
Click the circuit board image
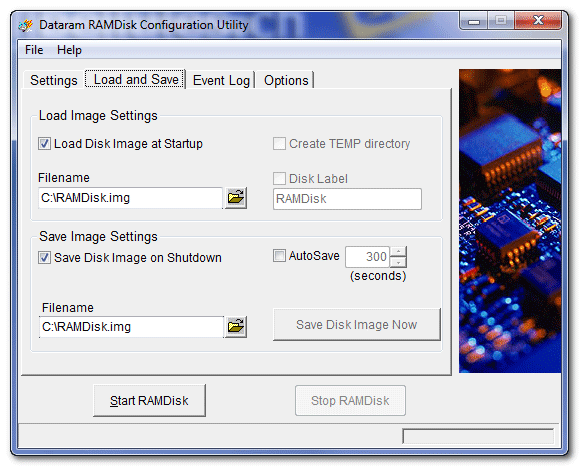510,221
